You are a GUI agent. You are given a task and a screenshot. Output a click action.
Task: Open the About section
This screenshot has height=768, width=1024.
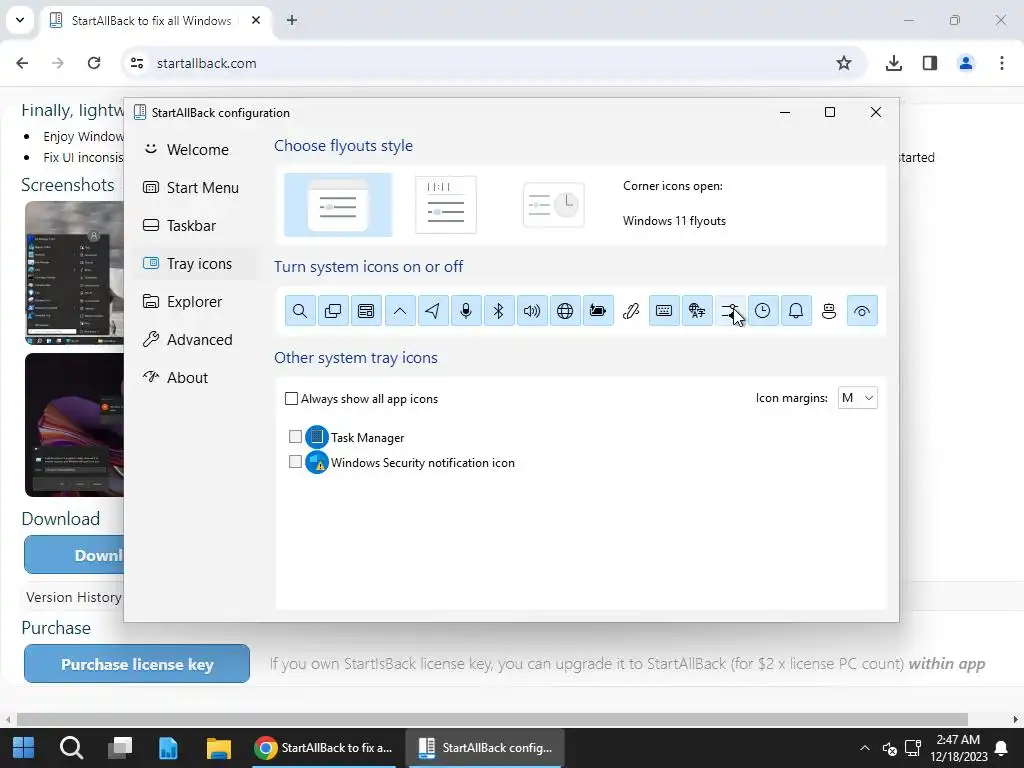click(x=196, y=377)
